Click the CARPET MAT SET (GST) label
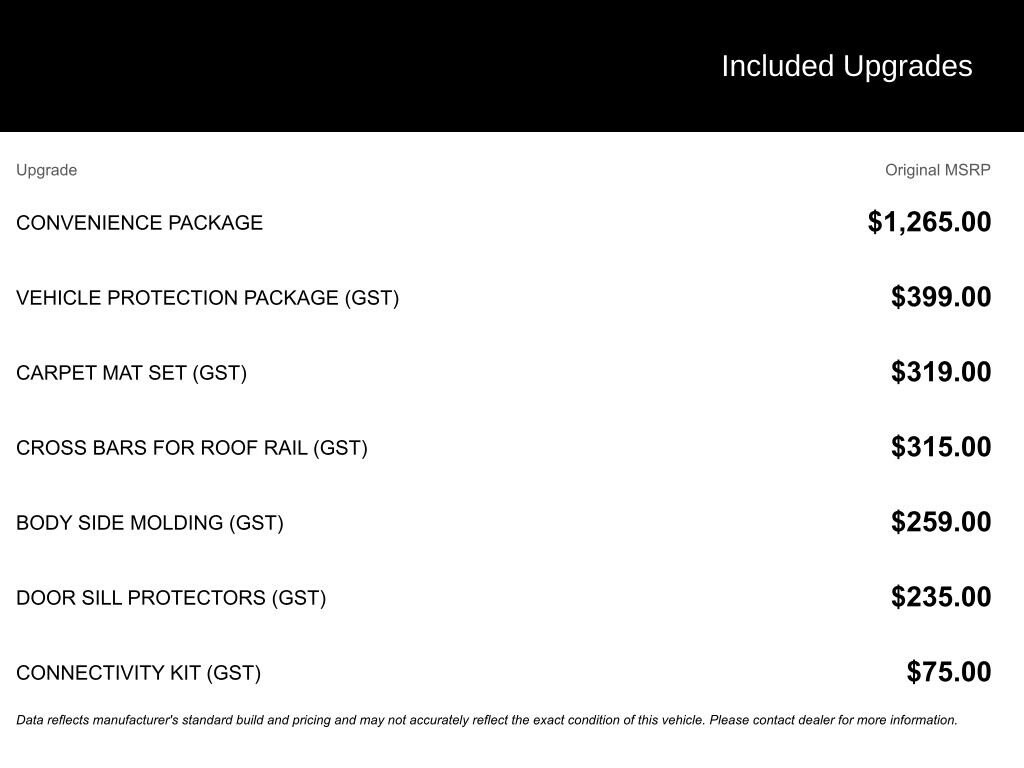Viewport: 1024px width, 768px height. tap(131, 373)
